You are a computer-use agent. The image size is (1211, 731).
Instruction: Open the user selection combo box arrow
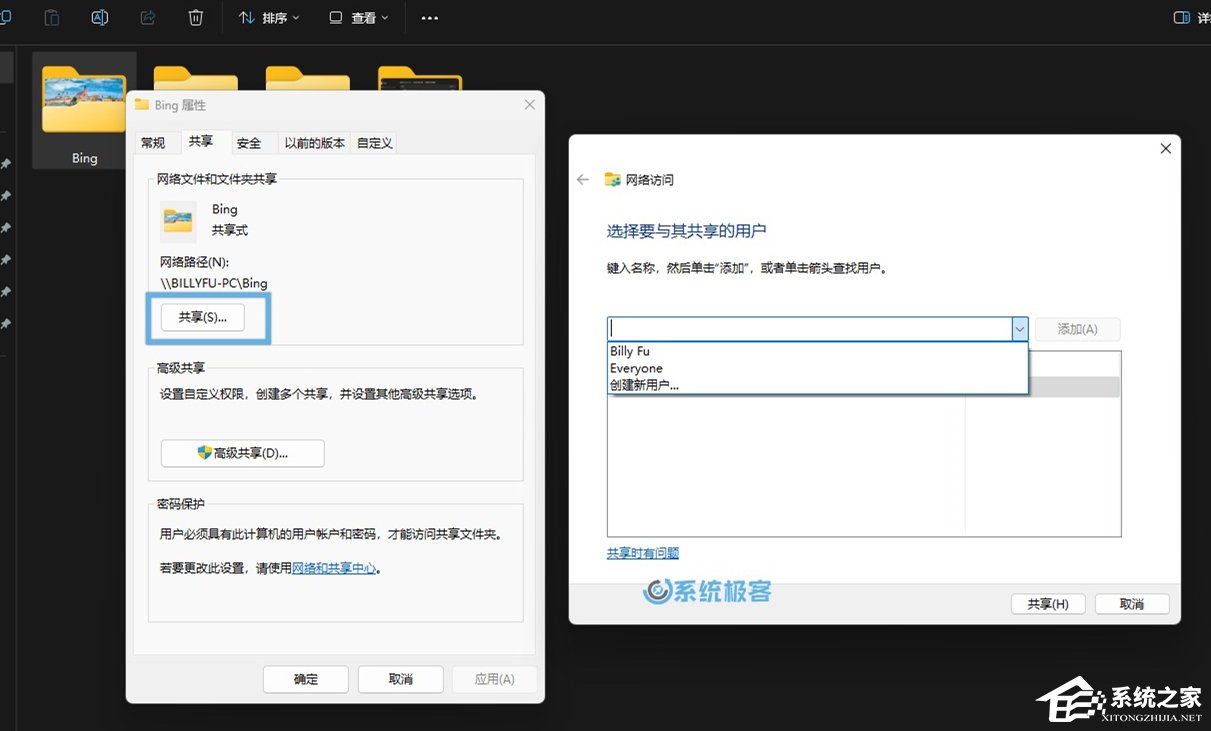(1019, 329)
